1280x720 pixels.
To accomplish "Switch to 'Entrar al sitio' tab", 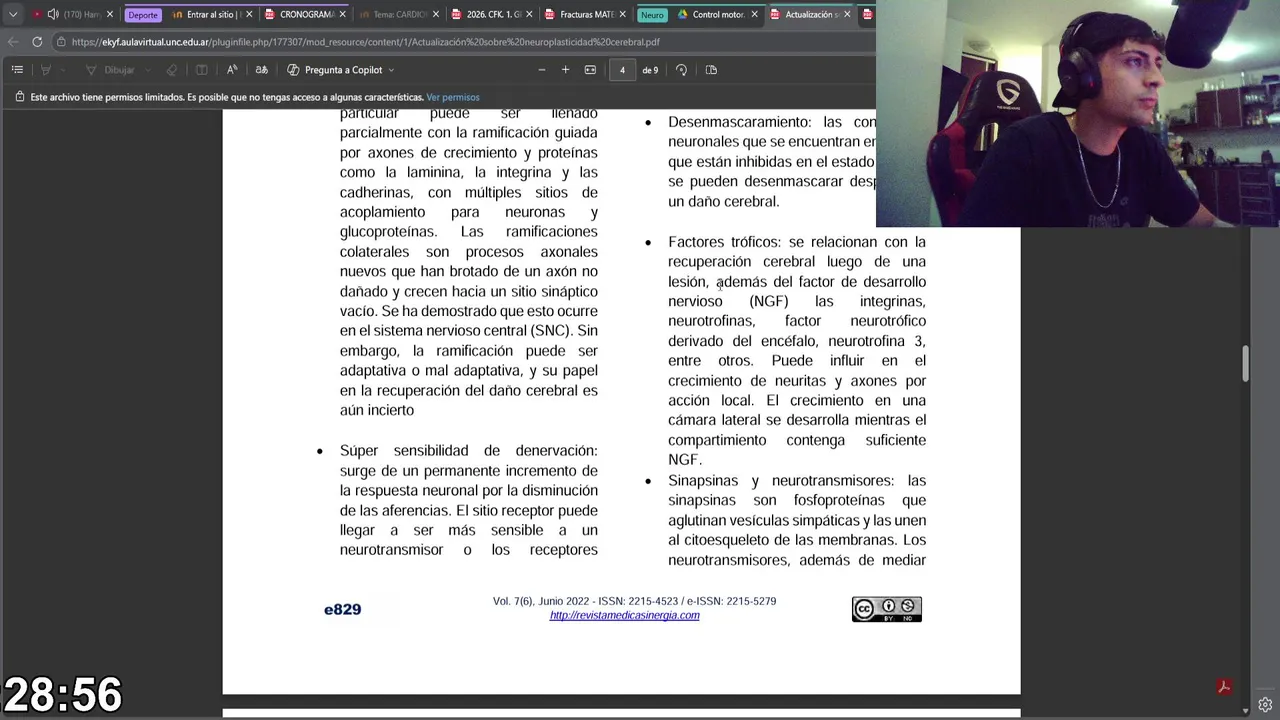I will point(211,14).
